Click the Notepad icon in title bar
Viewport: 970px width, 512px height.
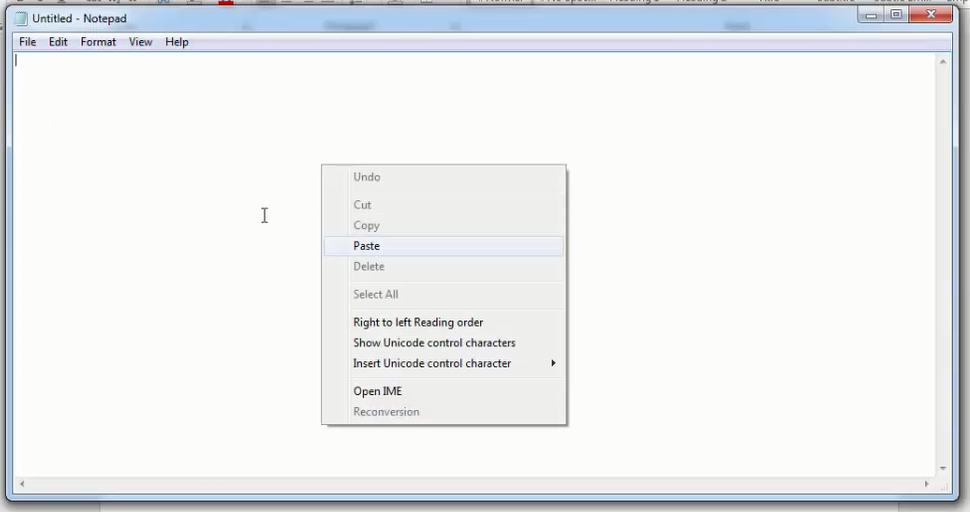point(21,19)
